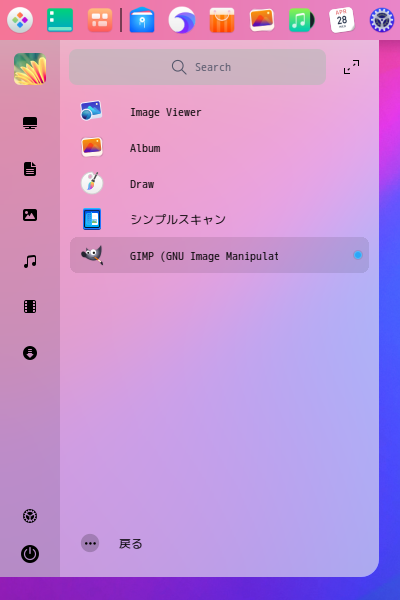Click 戻る back button
400x600 pixels.
[x=112, y=543]
